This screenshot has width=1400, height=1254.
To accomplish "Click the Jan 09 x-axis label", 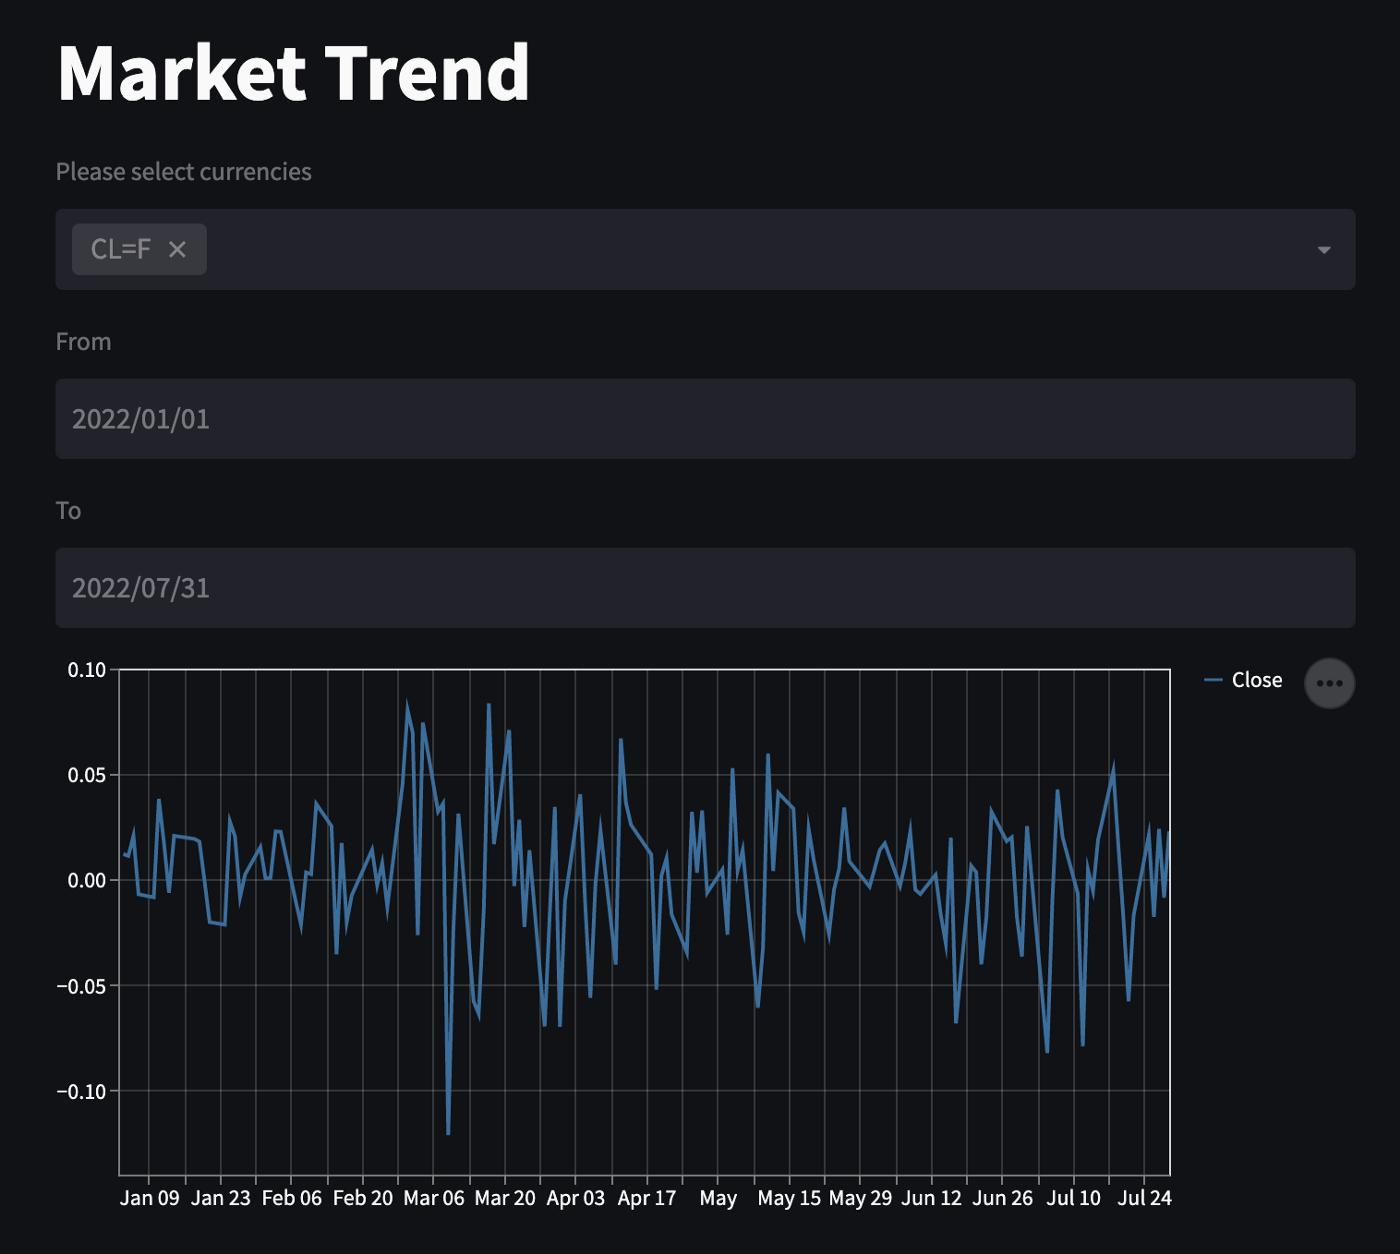I will [149, 1198].
